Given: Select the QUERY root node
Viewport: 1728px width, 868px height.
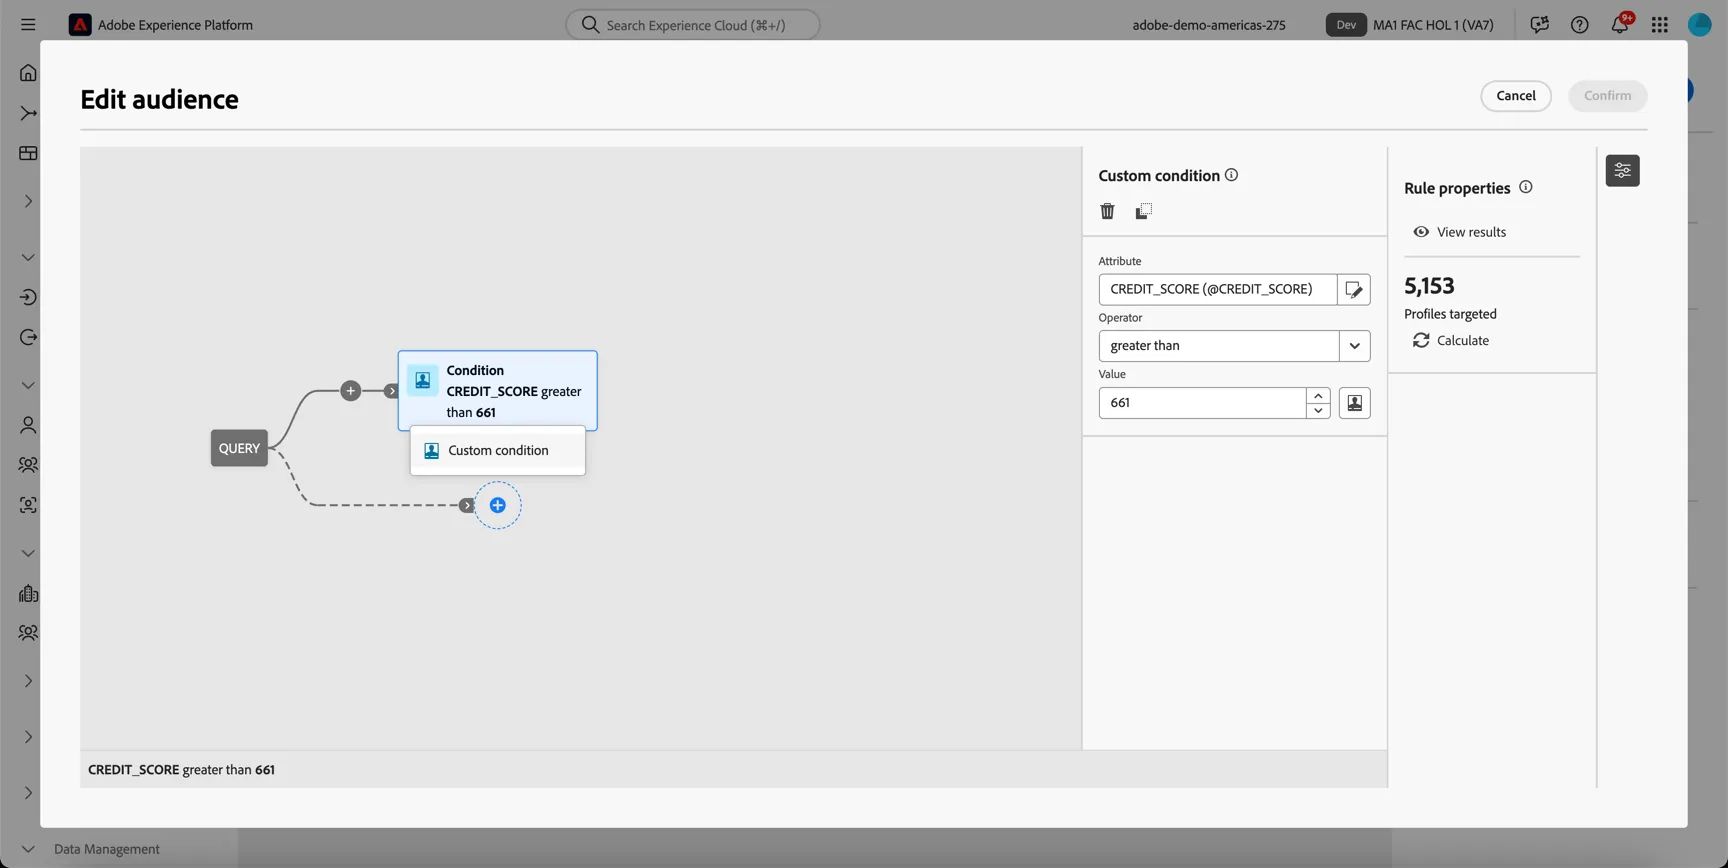Looking at the screenshot, I should [239, 448].
